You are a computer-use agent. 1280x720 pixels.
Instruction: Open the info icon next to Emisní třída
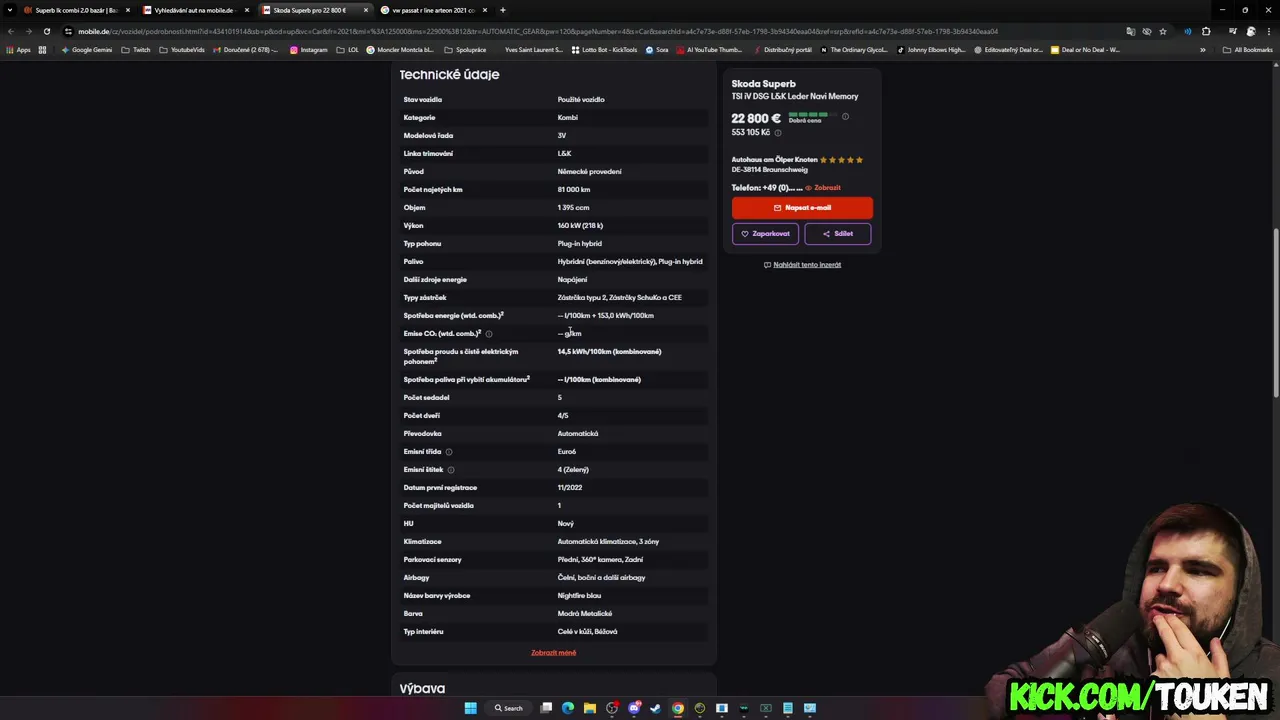pyautogui.click(x=449, y=452)
